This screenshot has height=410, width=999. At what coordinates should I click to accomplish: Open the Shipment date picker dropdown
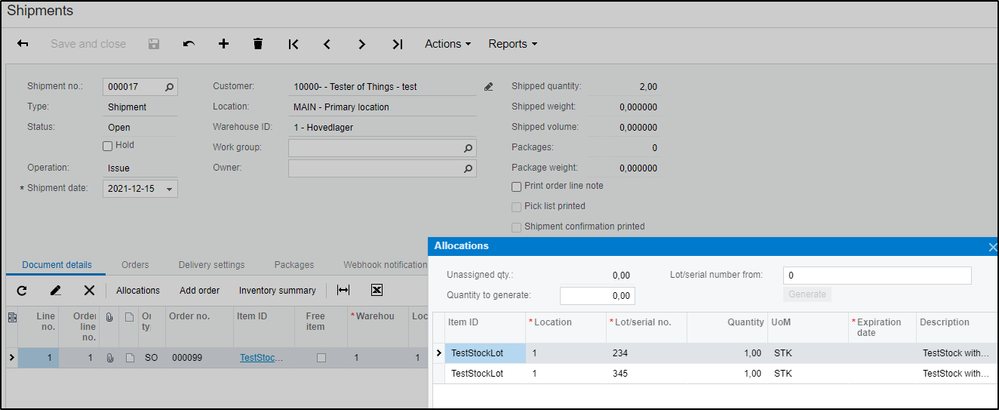[169, 189]
